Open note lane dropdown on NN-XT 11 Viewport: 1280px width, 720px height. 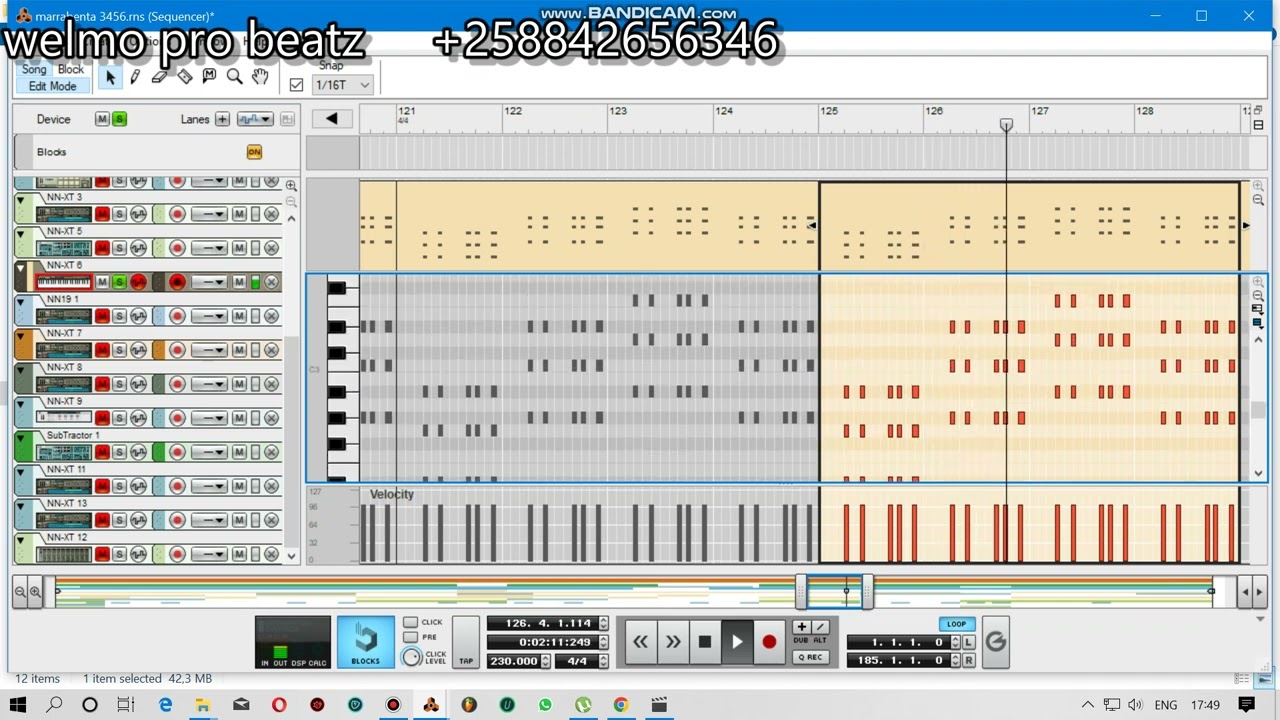click(209, 486)
